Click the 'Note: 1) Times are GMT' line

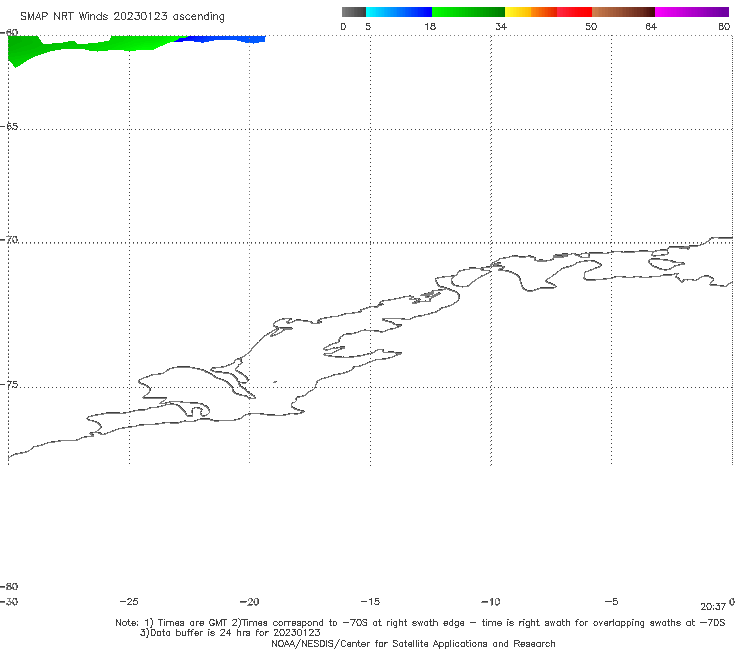pos(420,623)
